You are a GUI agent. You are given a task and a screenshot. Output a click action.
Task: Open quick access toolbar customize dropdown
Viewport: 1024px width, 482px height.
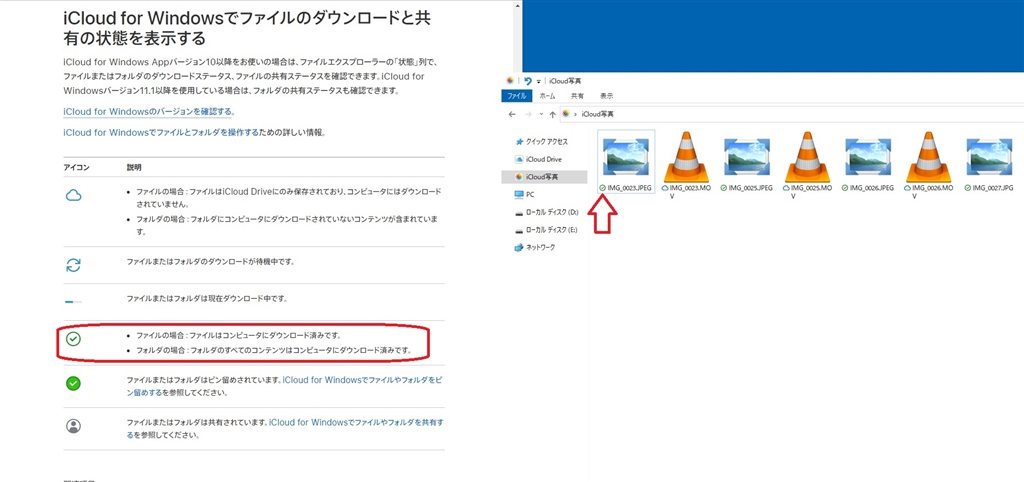(539, 81)
